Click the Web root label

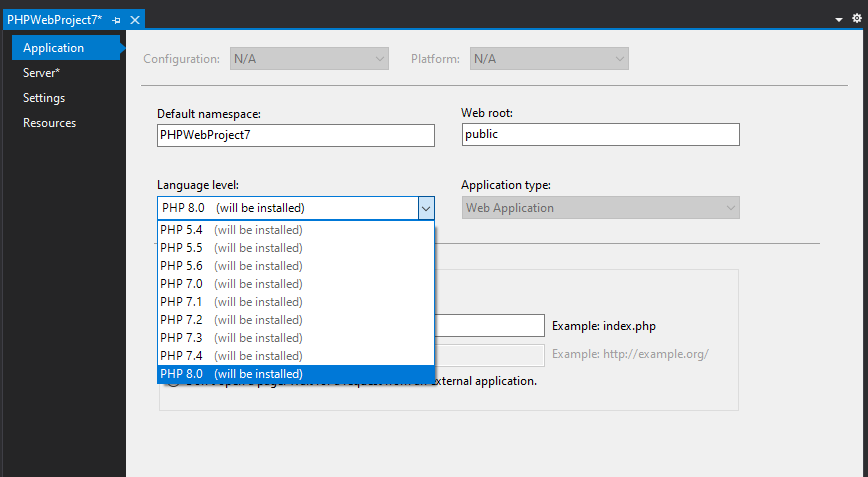coord(487,113)
